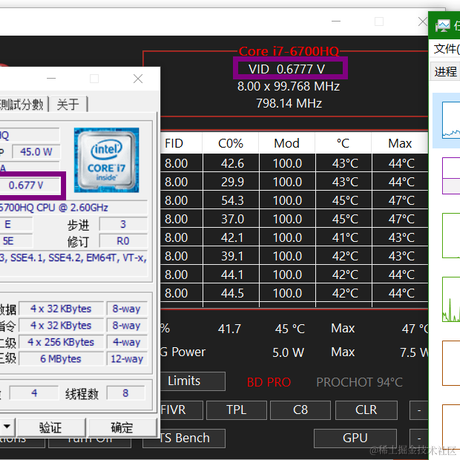460x460 pixels.
Task: Click the Core i7-6700HQ title text
Action: [x=289, y=51]
